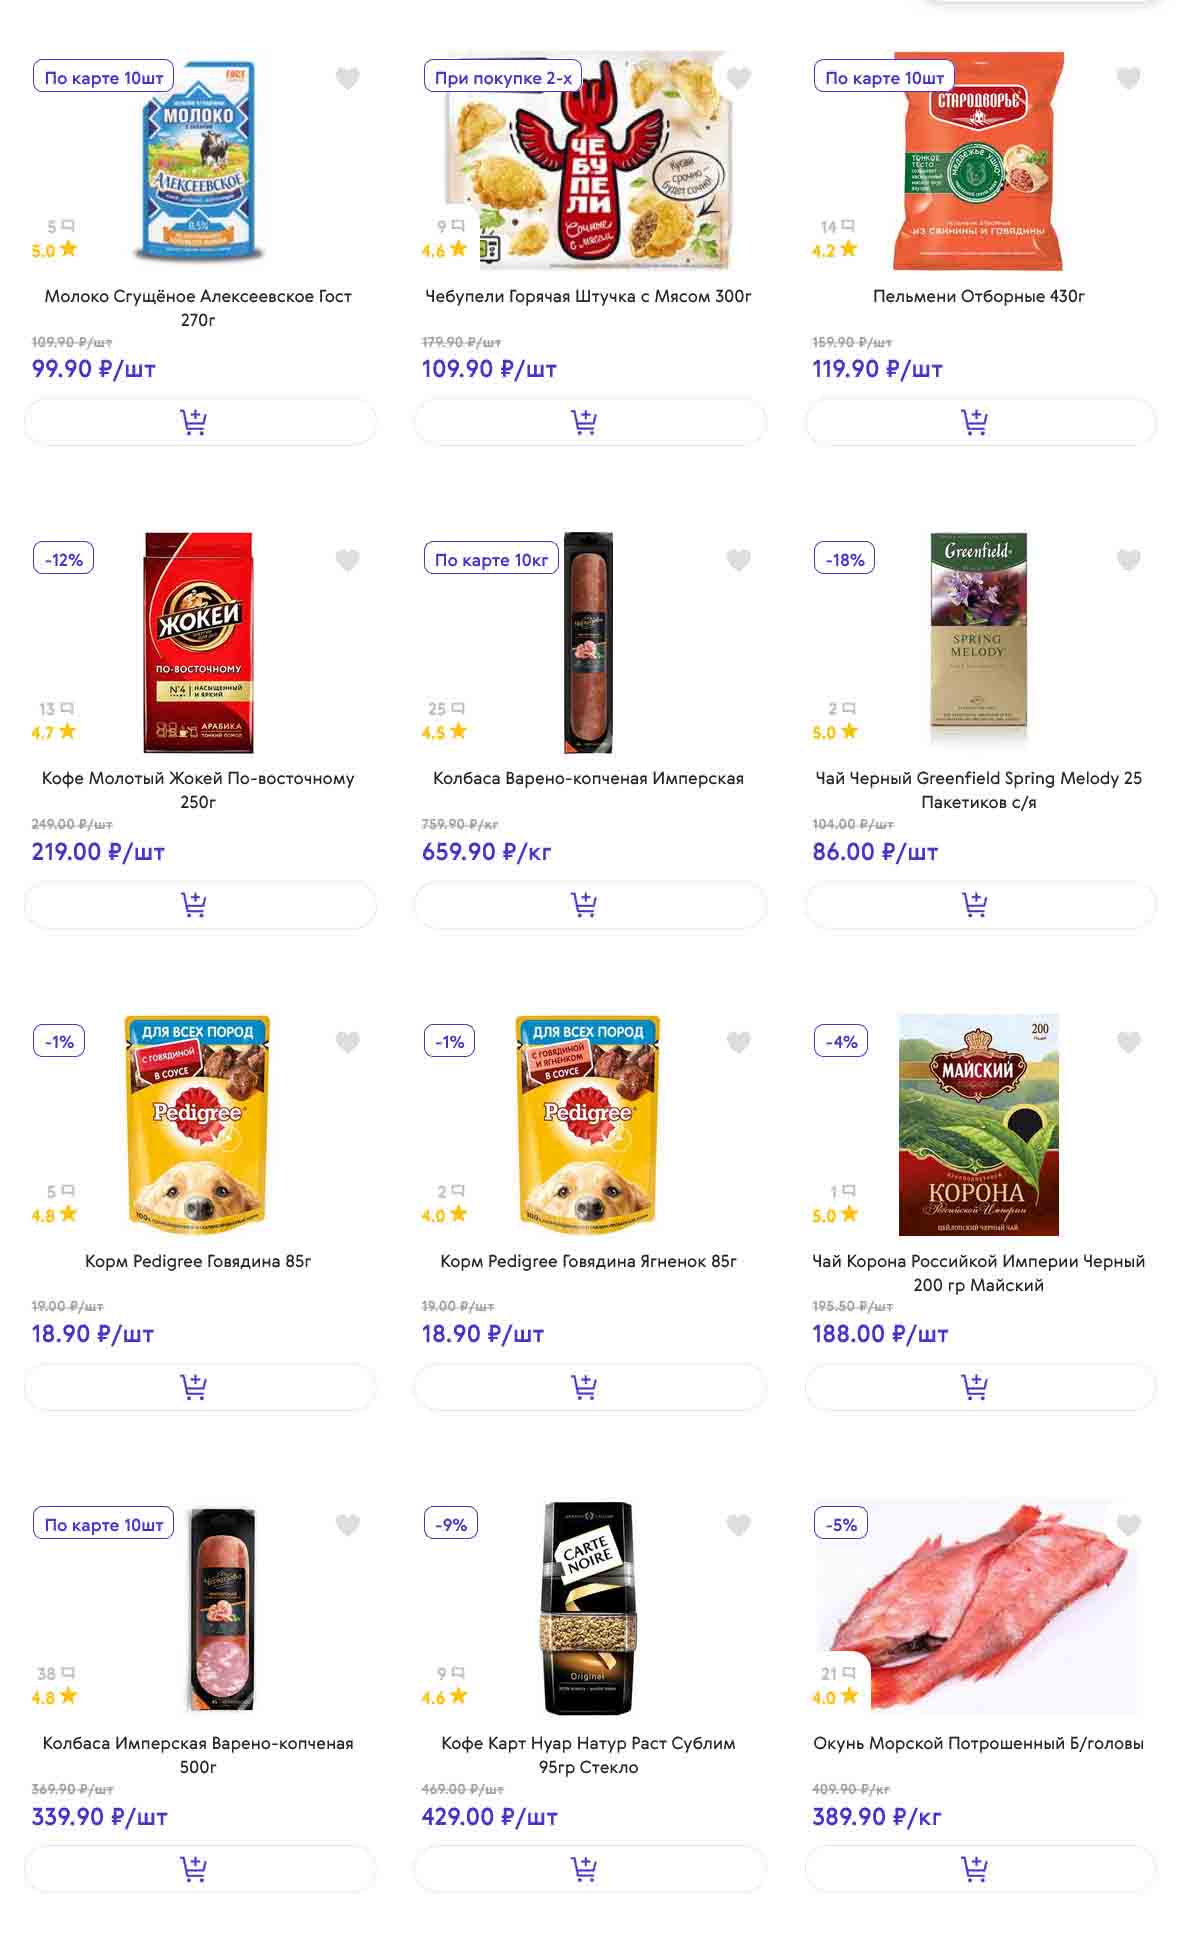Viewport: 1195px width, 1938px height.
Task: Open Корм Pedigree Говядина 85г title link
Action: click(x=198, y=1261)
